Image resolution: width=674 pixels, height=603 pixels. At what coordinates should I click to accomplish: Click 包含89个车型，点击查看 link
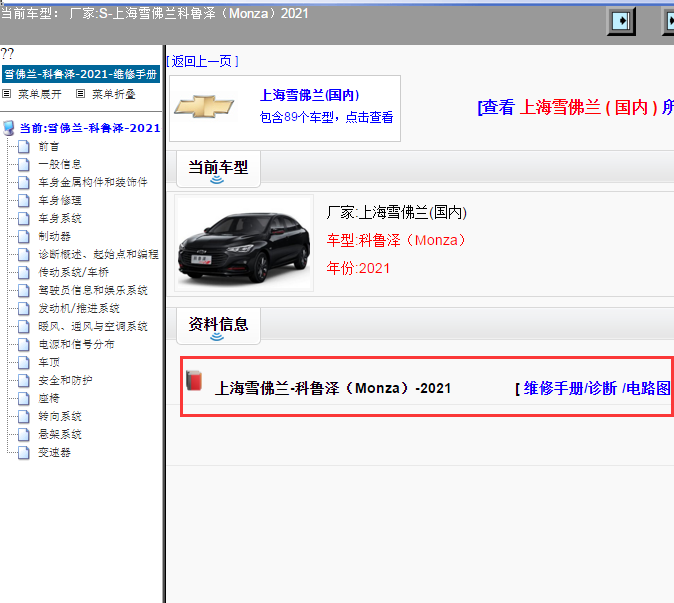tap(326, 117)
